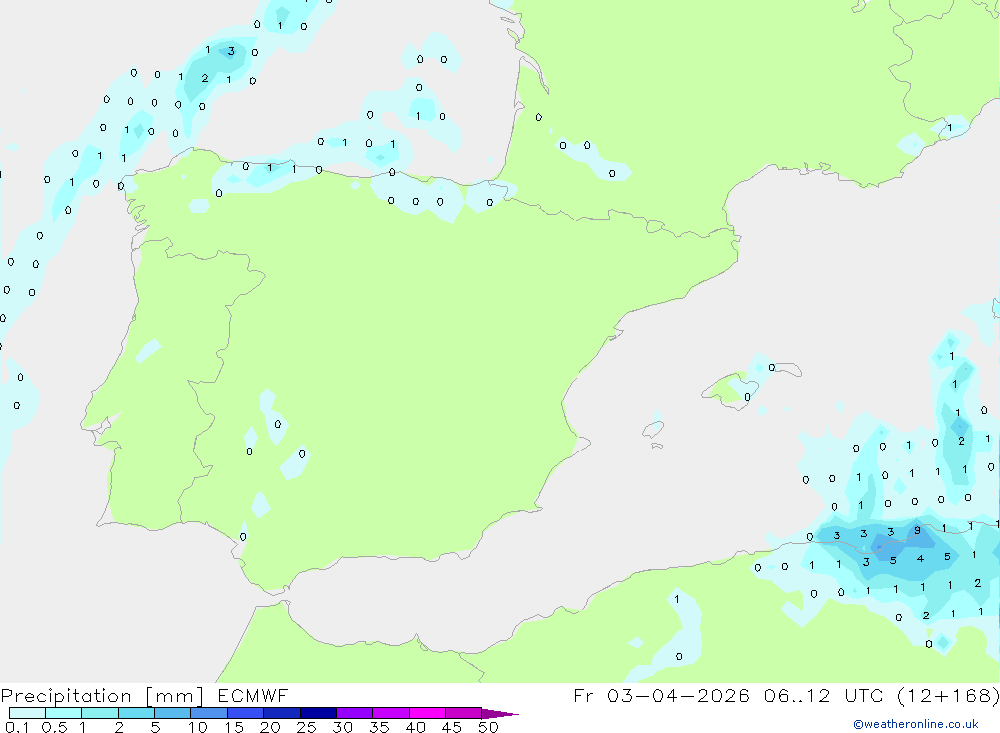The width and height of the screenshot is (1000, 733).
Task: Click the 0.1–0.5 mm legend color swatch
Action: (27, 713)
